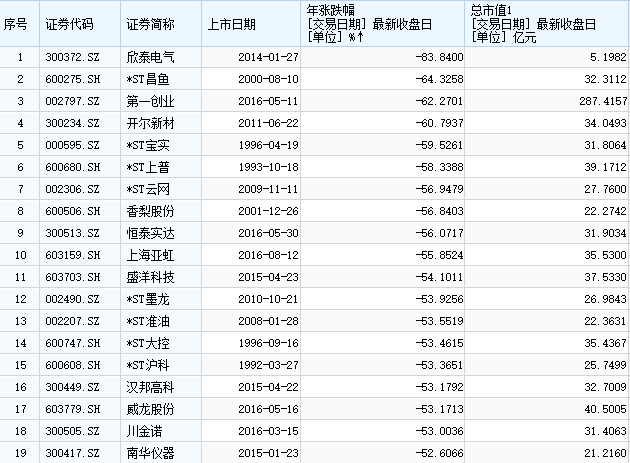The width and height of the screenshot is (630, 463).
Task: Click the 上市日期 column header
Action: tap(251, 24)
